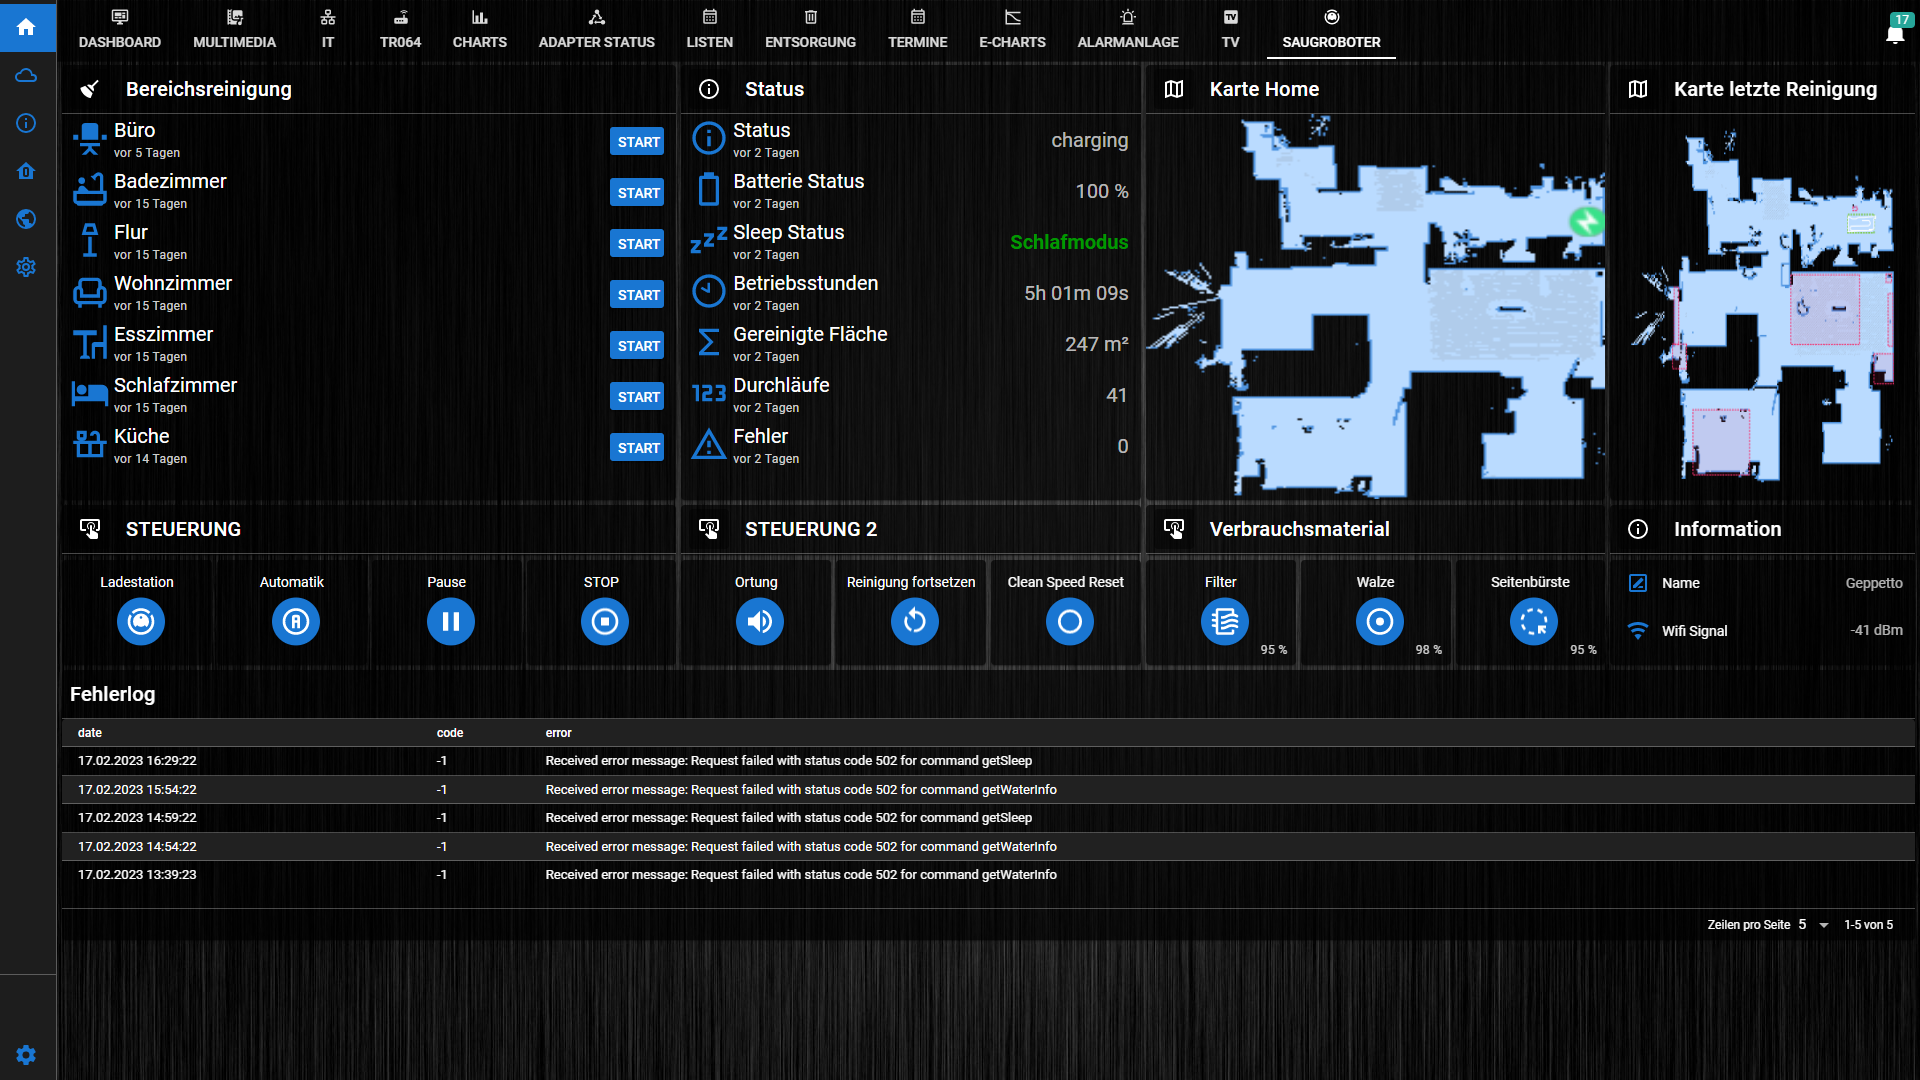Click the Betriebsstunden clock icon

point(709,292)
